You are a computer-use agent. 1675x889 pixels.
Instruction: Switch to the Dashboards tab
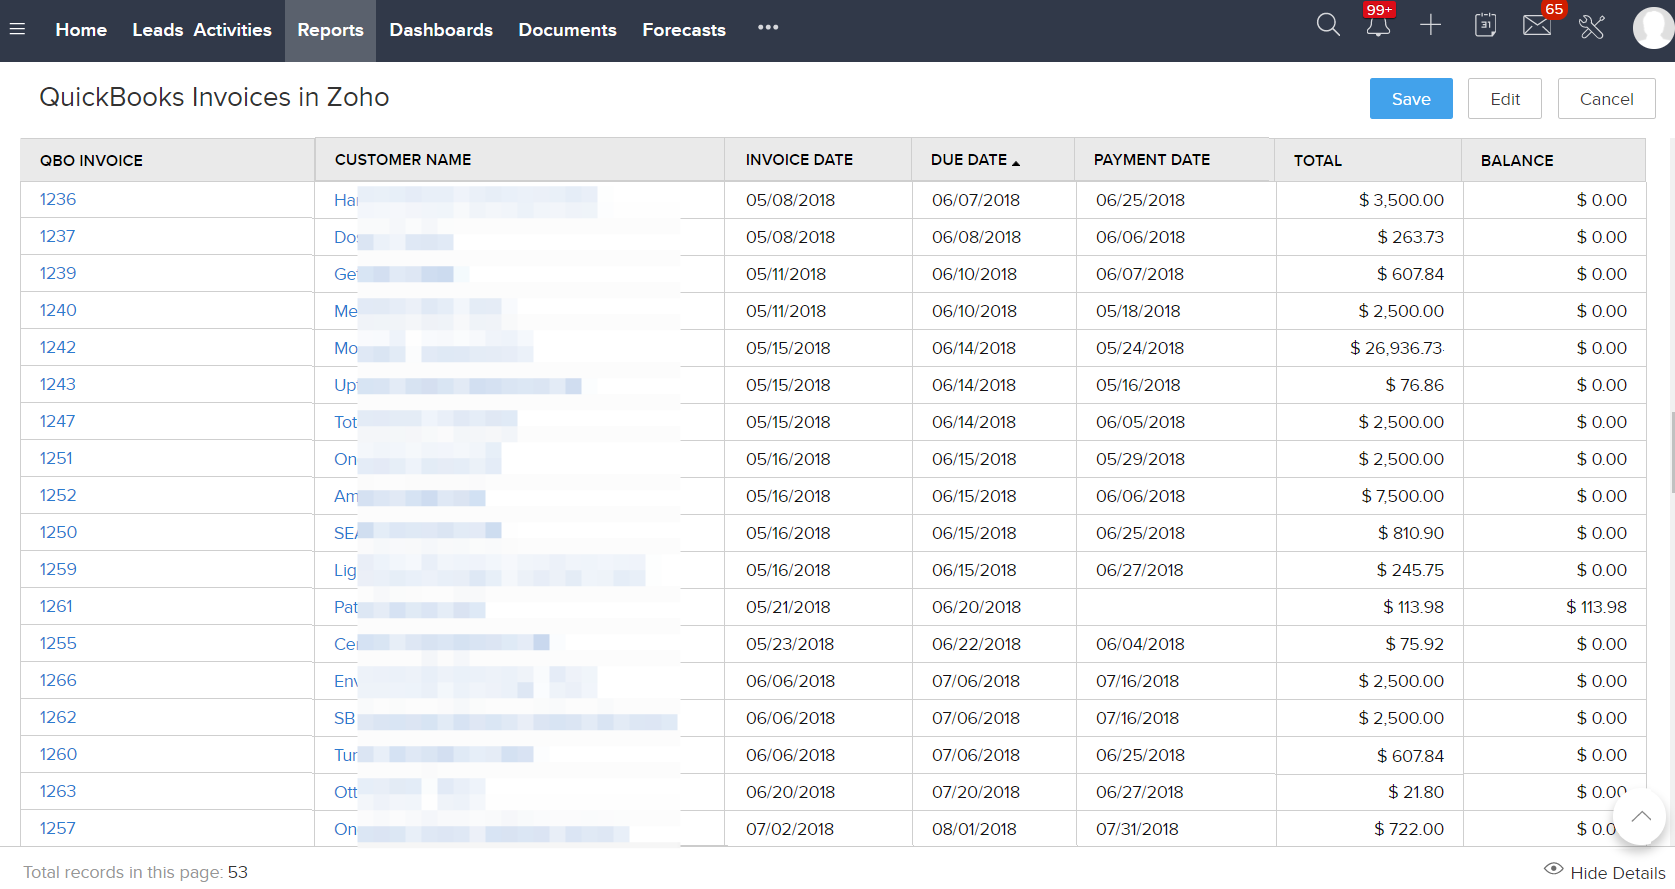(x=441, y=30)
